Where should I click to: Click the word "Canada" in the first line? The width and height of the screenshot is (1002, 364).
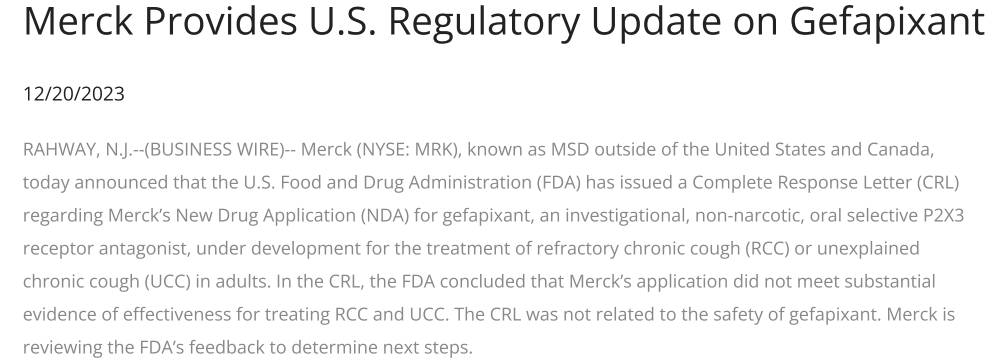pos(898,150)
